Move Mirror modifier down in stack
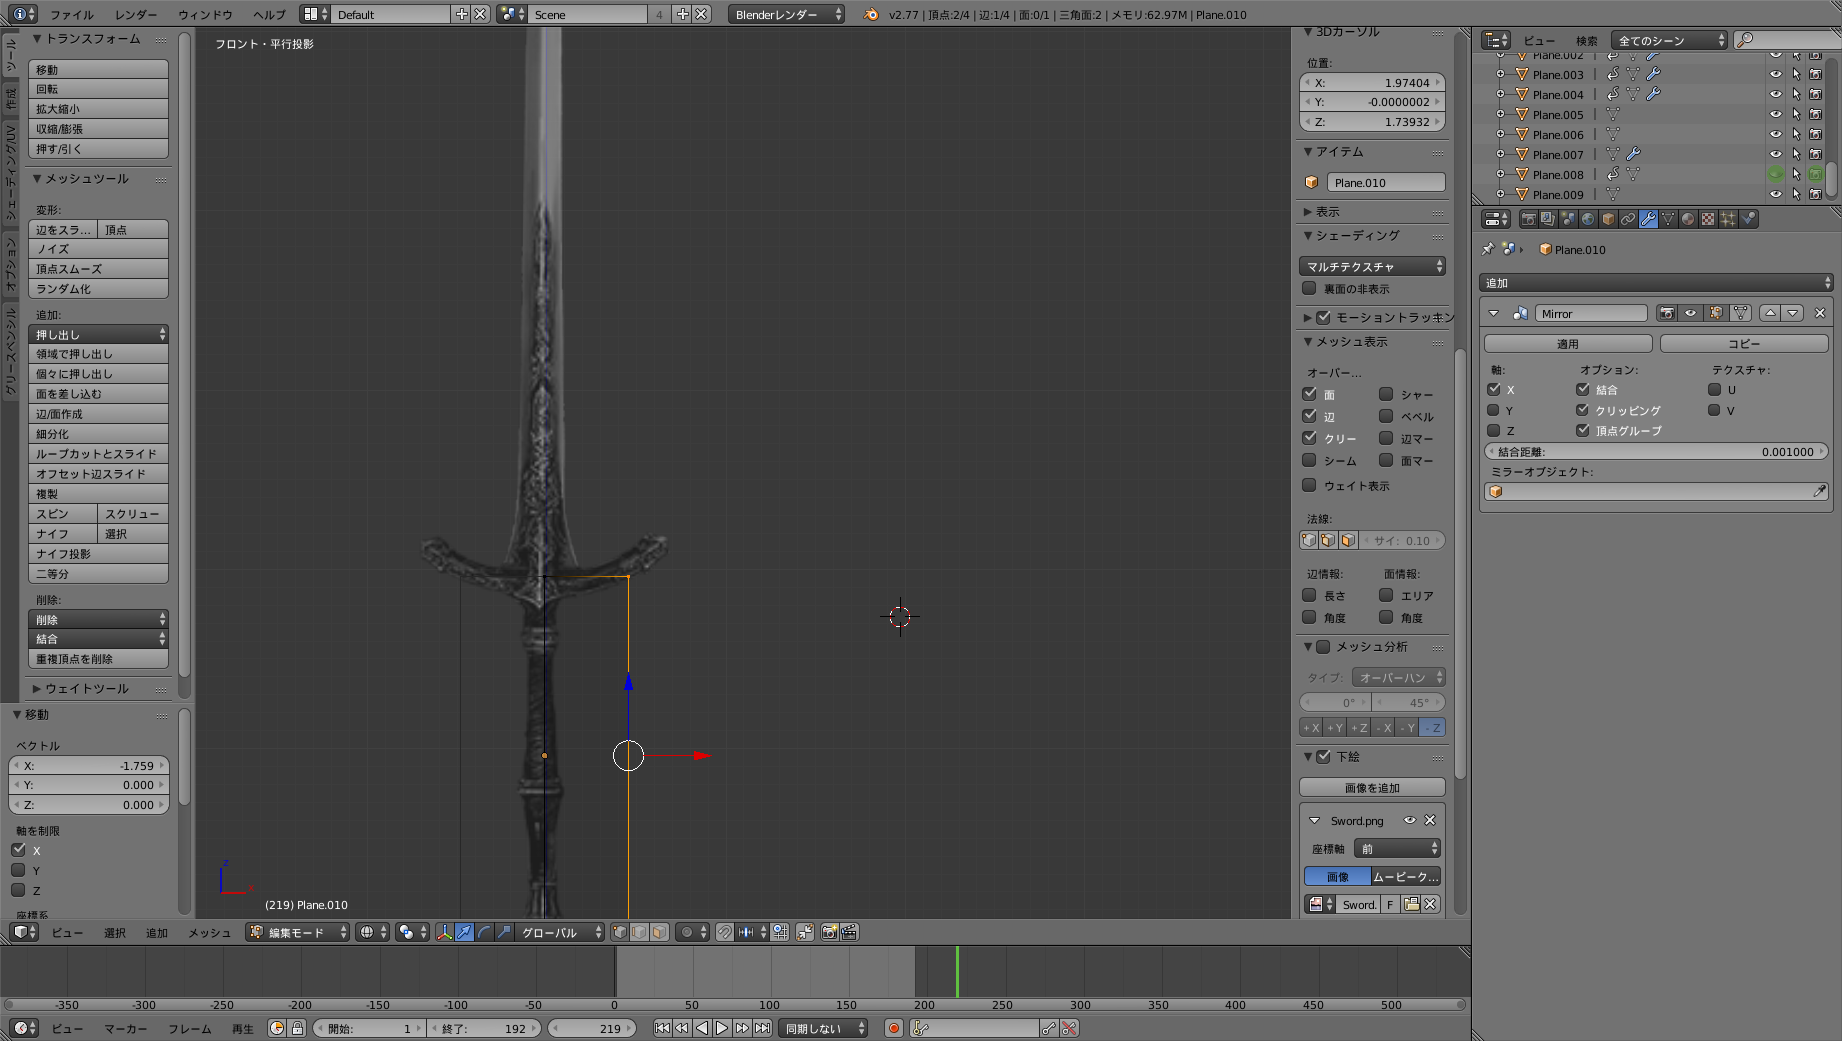 (1793, 313)
